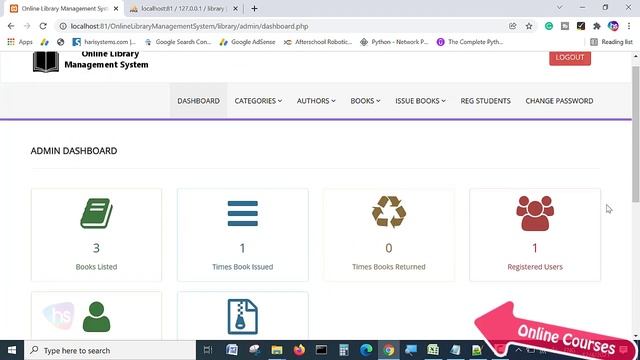Screen dimensions: 640x360
Task: Open the CHANGE PASSWORD page
Action: (559, 101)
